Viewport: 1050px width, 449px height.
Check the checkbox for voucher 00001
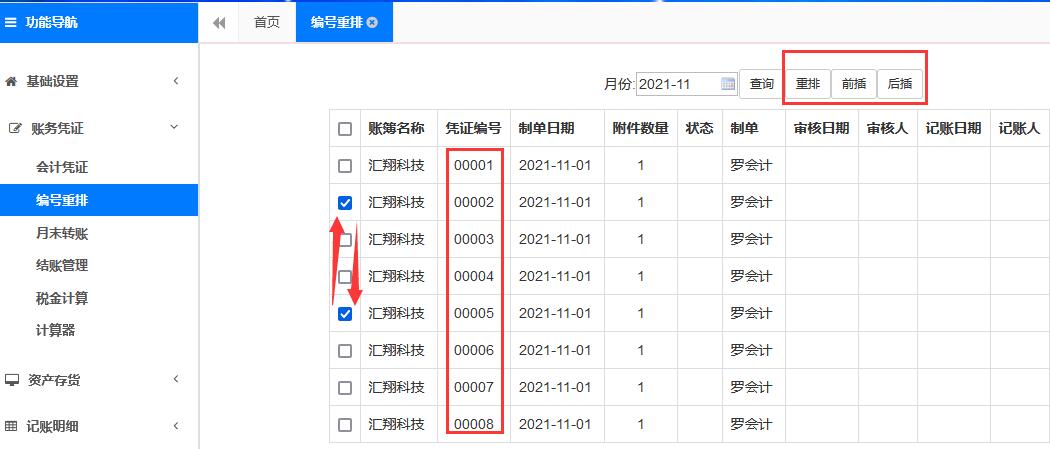345,165
